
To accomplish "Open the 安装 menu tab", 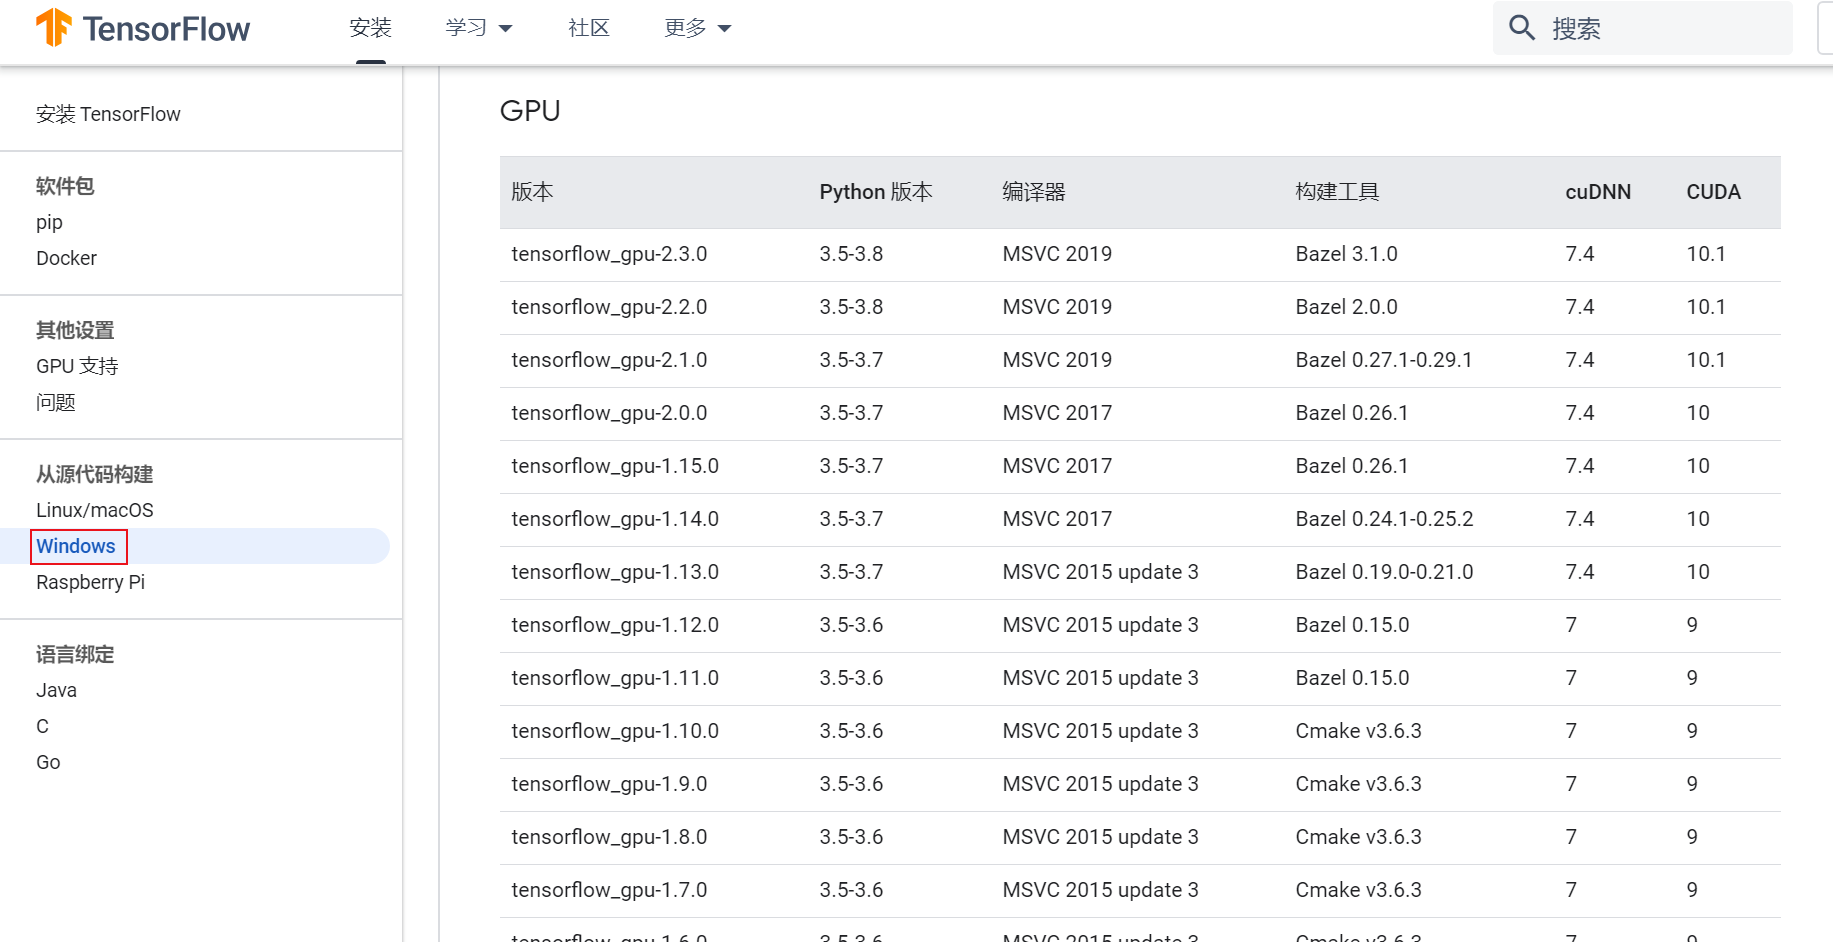I will pos(370,28).
